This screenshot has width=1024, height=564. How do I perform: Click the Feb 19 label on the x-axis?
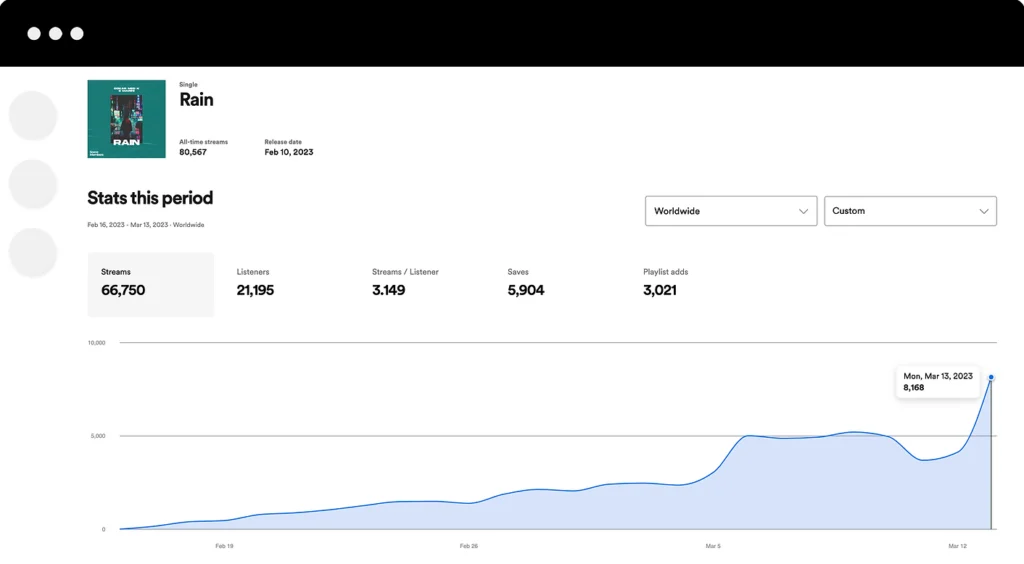[224, 546]
